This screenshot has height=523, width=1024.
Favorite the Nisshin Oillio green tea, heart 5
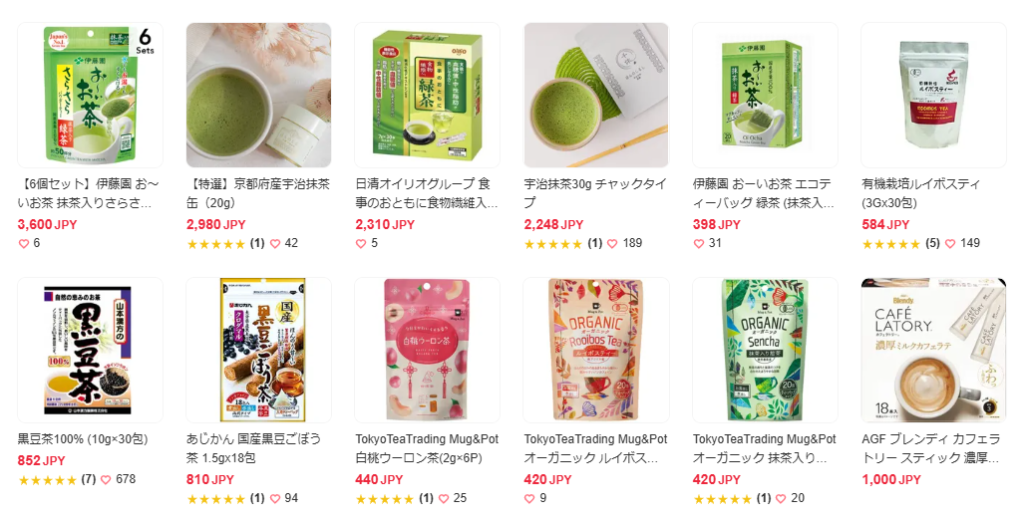pos(361,244)
